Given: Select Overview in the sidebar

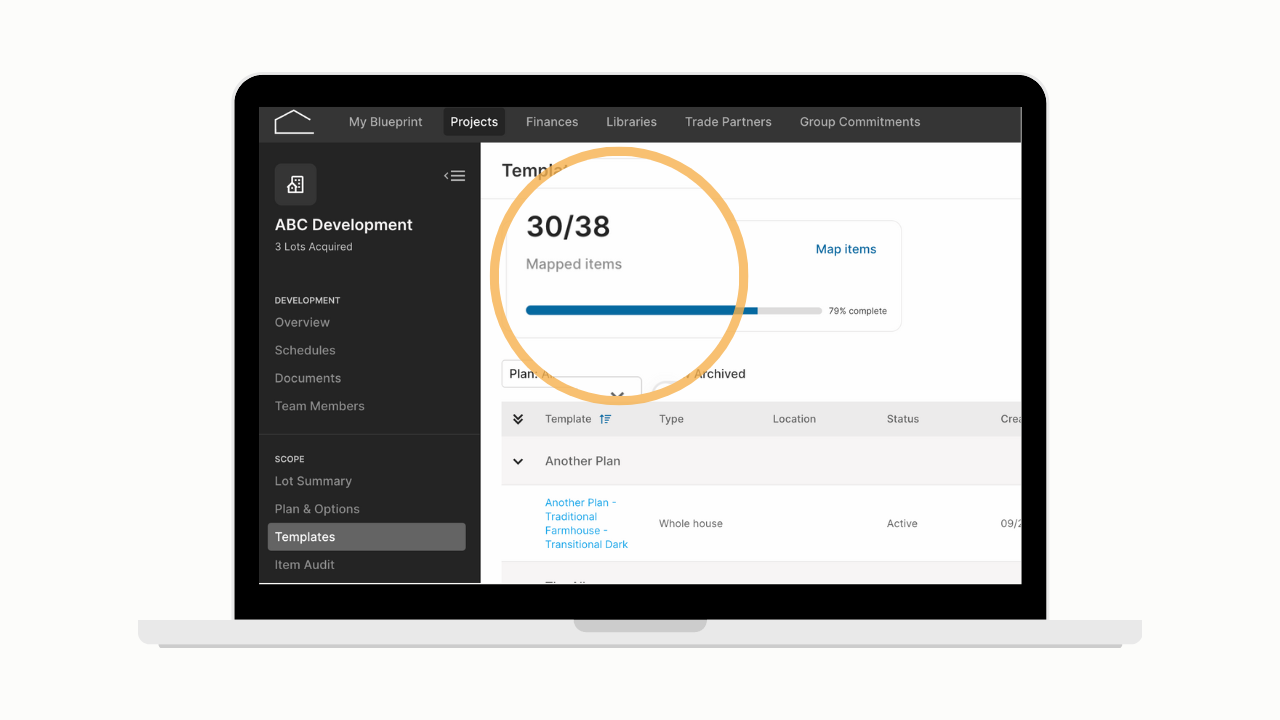Looking at the screenshot, I should tap(302, 322).
